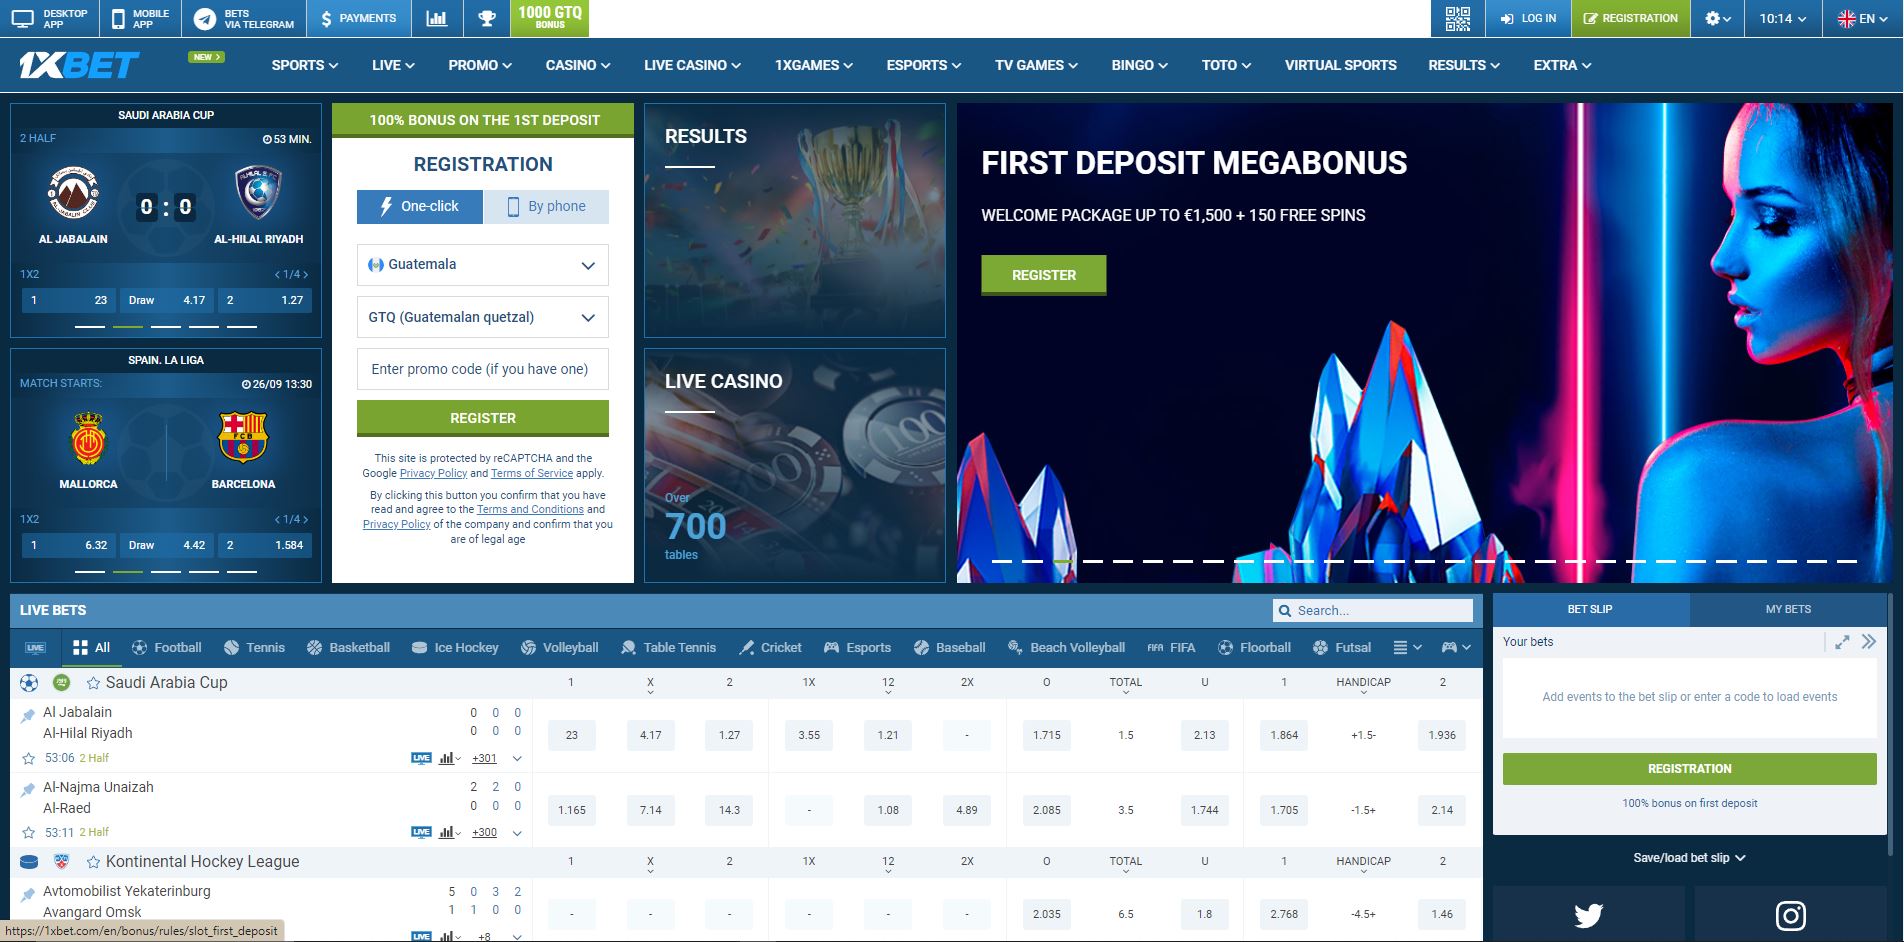Viewport: 1904px width, 942px height.
Task: Favorite the Al Jabalain match star
Action: [x=28, y=758]
